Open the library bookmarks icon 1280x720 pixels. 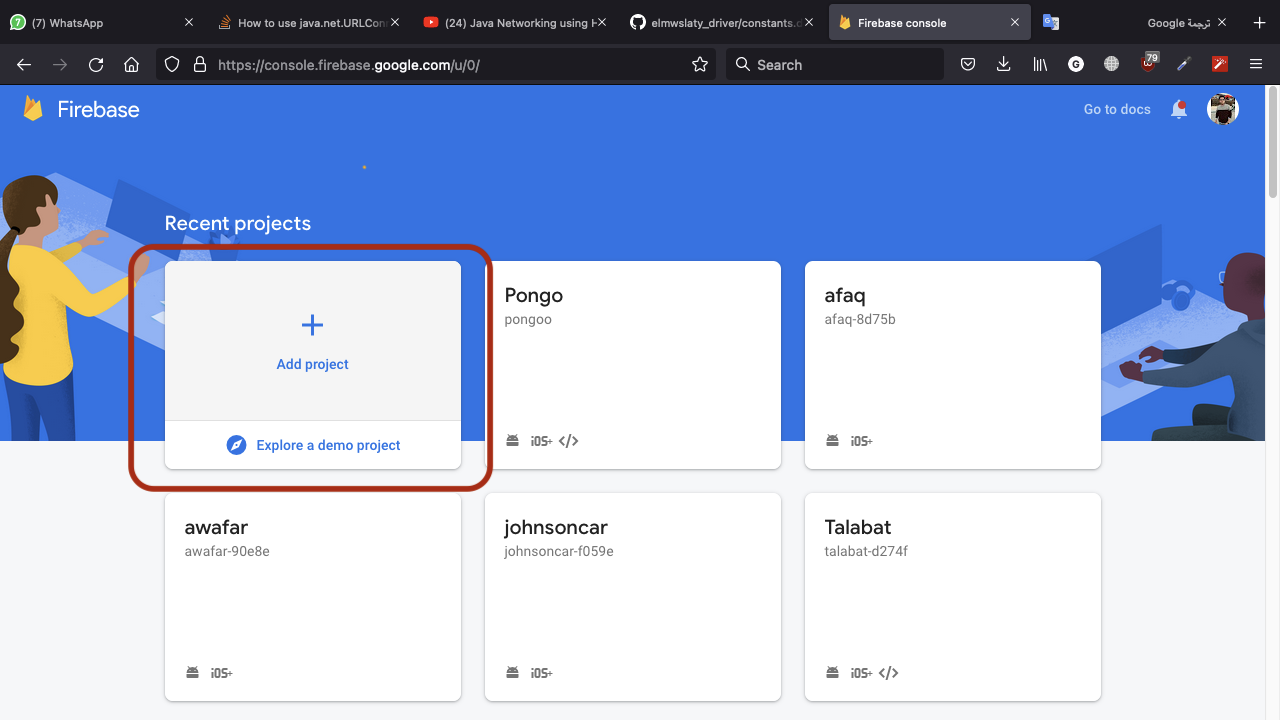(x=1040, y=64)
